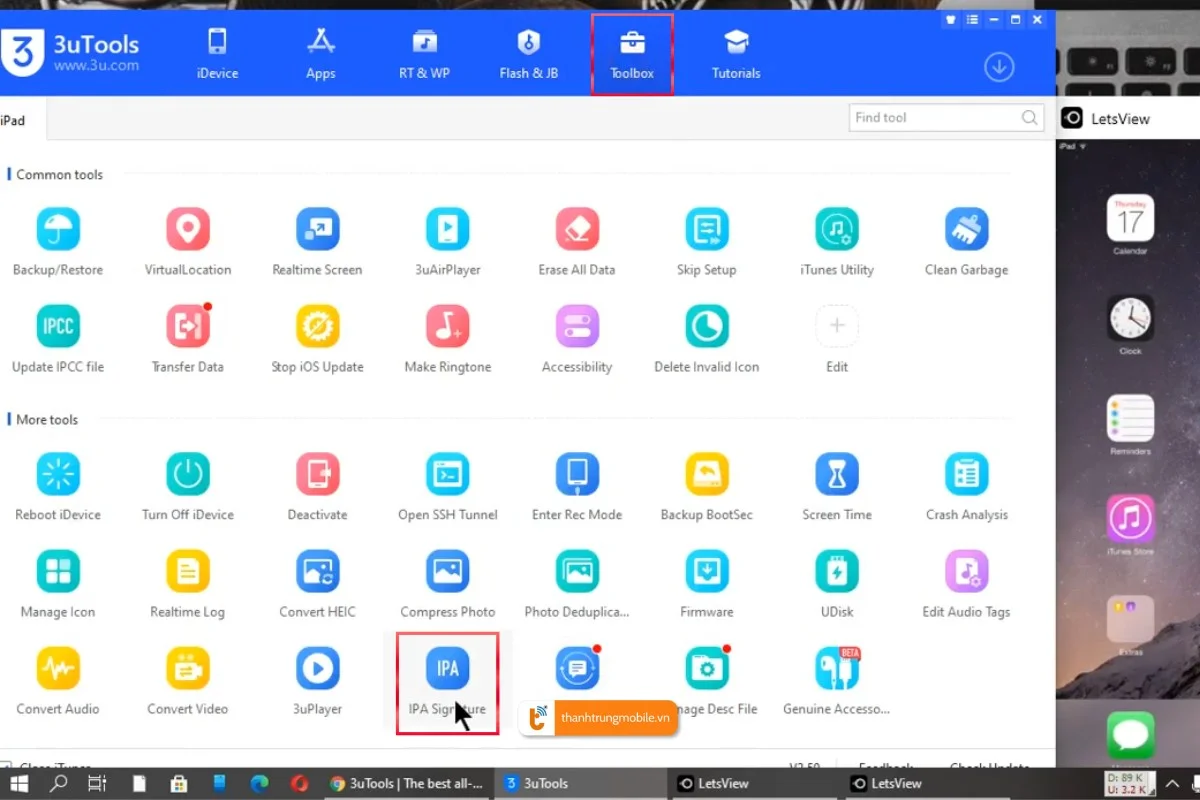Open Realtime Screen tool
Viewport: 1200px width, 800px height.
(x=317, y=229)
